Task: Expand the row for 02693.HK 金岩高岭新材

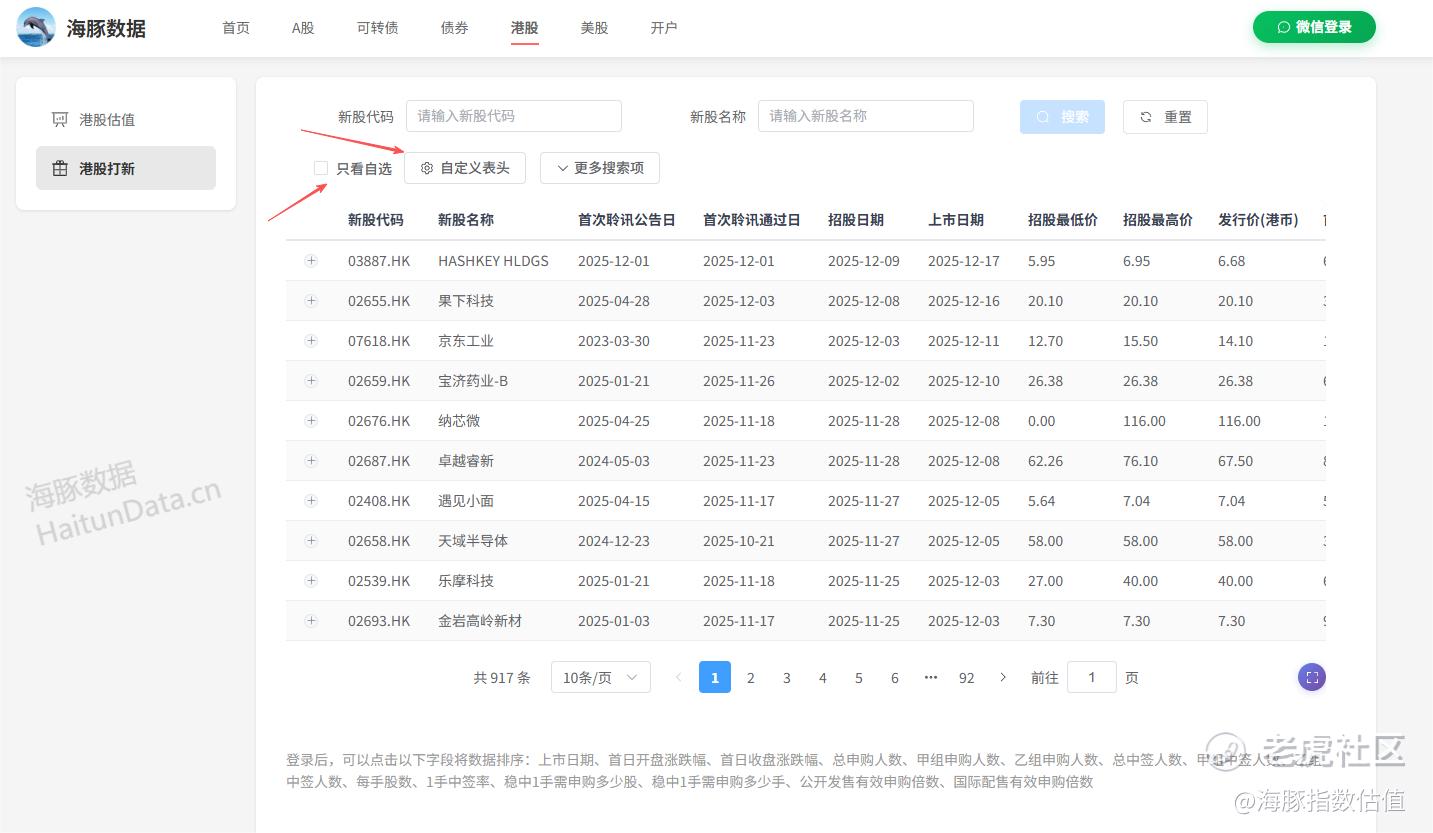Action: point(311,621)
